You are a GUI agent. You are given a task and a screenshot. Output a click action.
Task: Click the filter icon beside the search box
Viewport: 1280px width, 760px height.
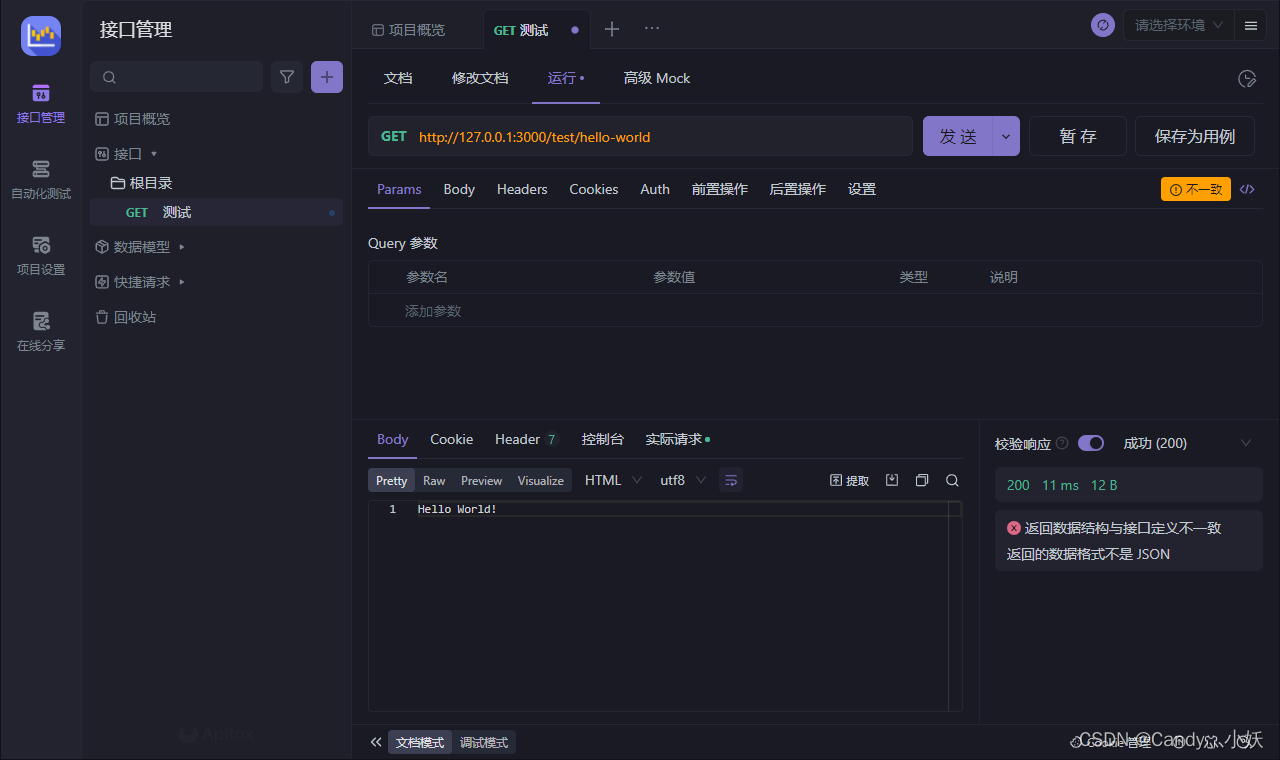pos(287,77)
